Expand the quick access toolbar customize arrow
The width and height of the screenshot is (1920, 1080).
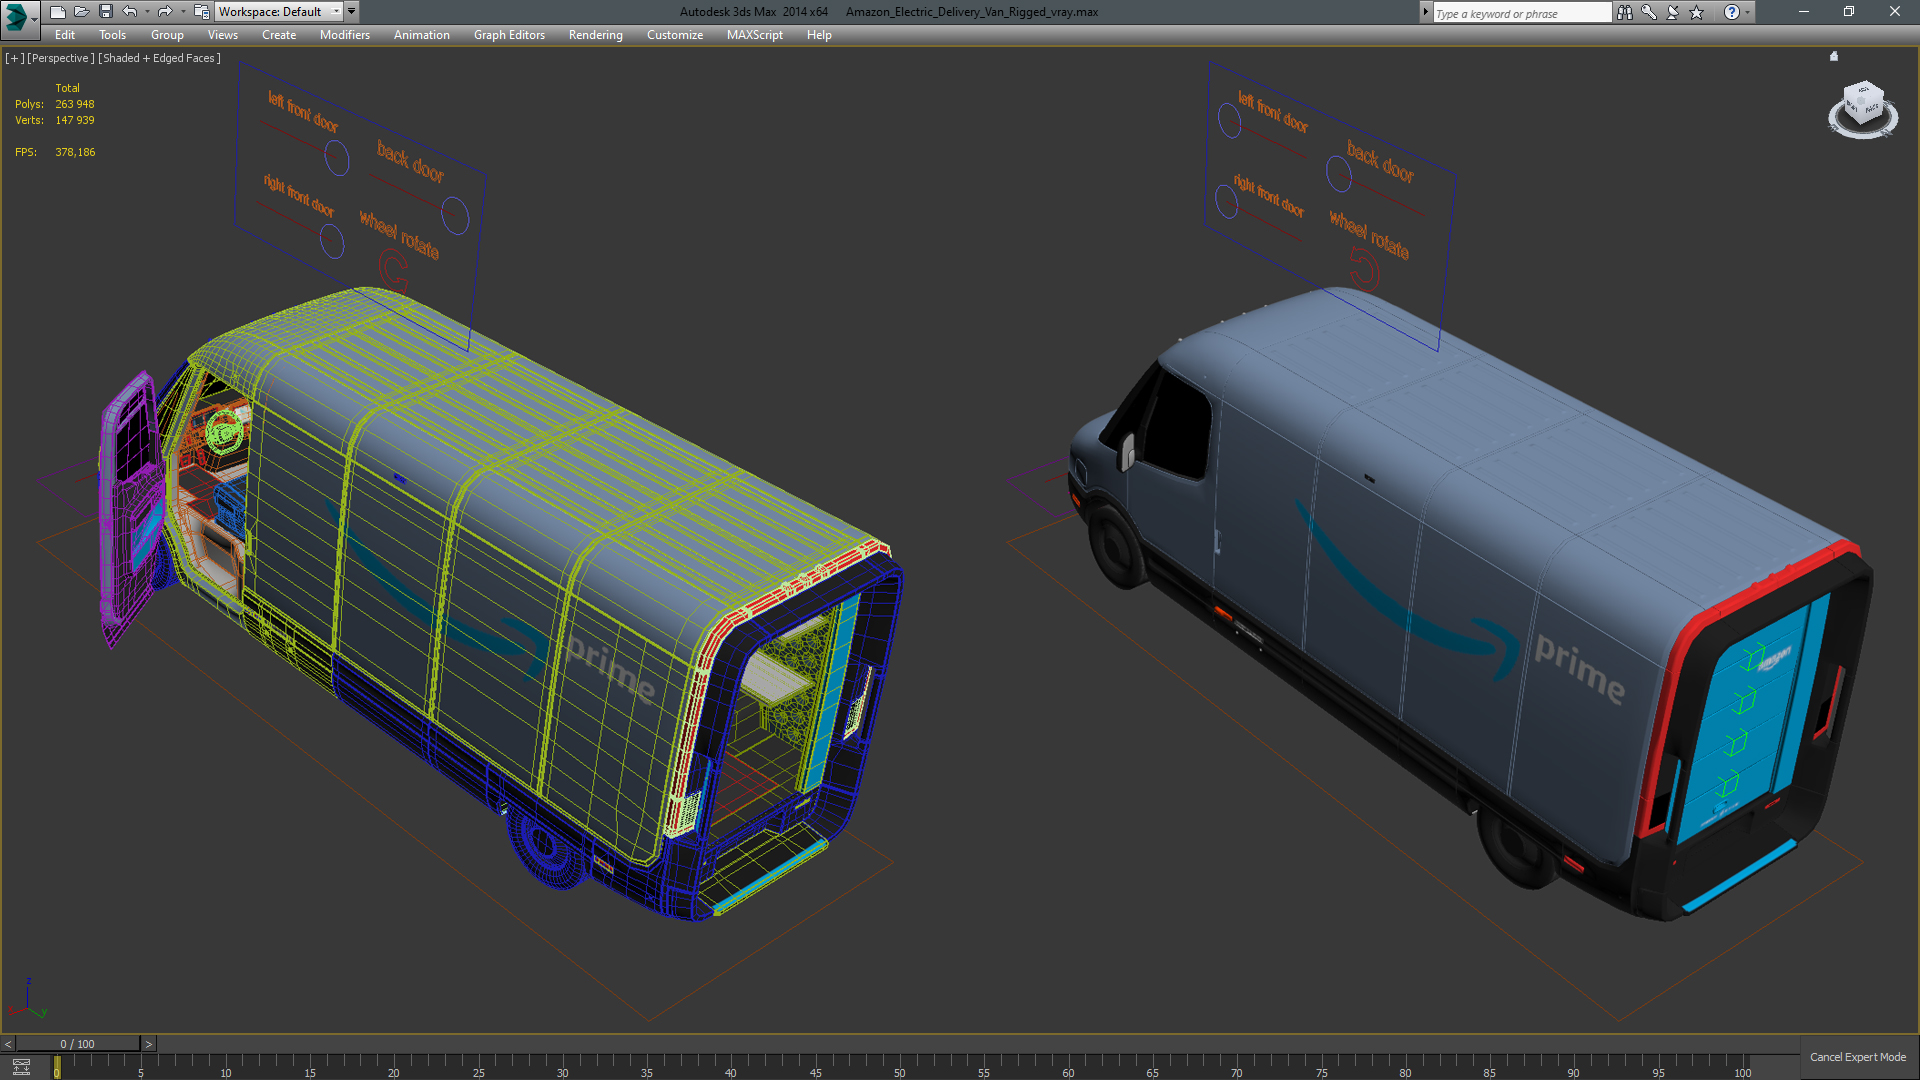tap(351, 12)
